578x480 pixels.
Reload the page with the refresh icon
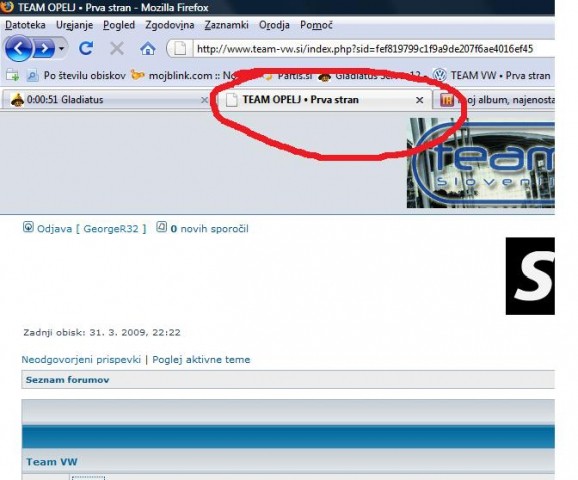pos(86,48)
